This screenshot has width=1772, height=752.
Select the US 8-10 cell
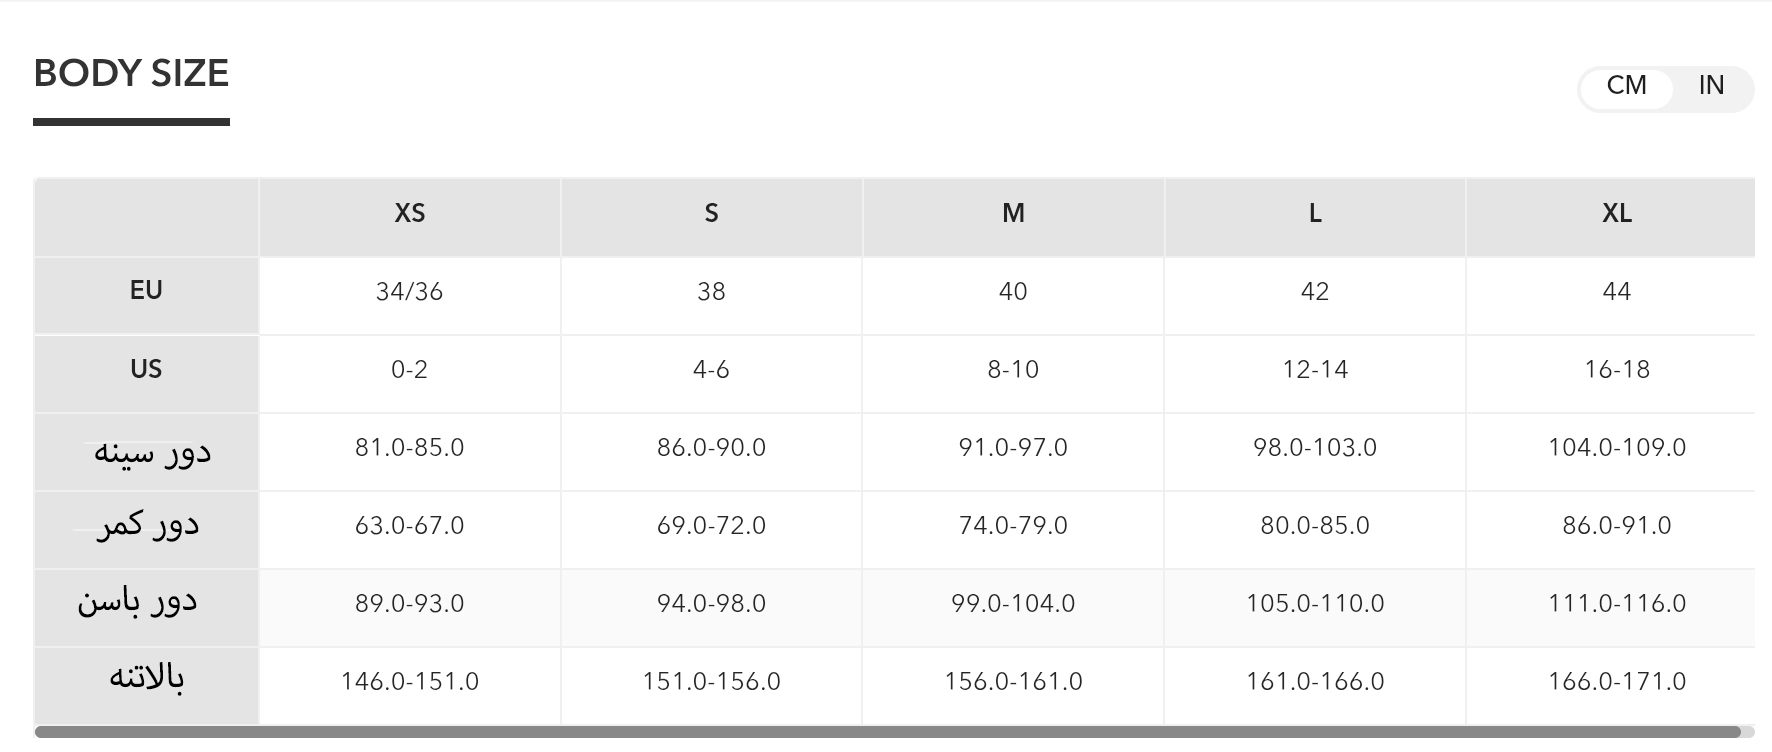click(1013, 370)
